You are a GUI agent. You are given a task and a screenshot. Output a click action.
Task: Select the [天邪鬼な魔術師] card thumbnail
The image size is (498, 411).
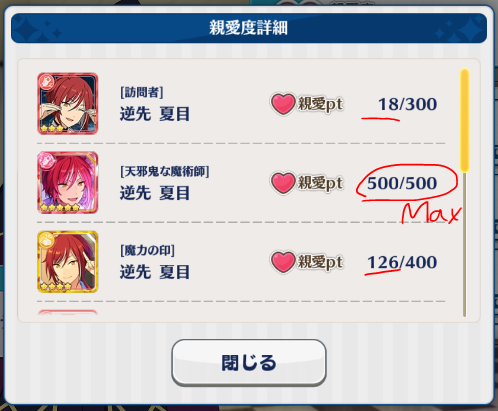68,183
